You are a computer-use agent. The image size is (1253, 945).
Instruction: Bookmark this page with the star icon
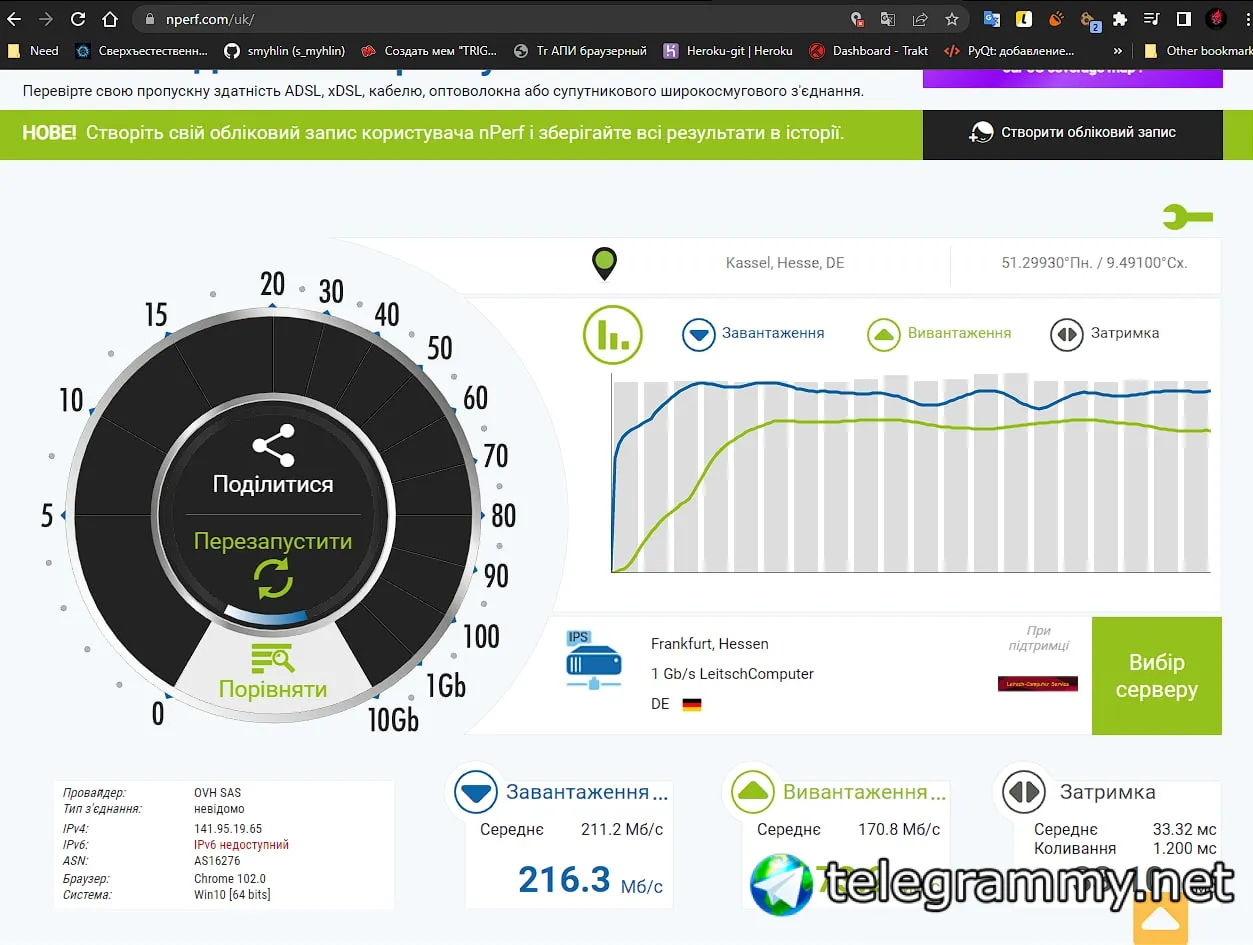coord(951,19)
